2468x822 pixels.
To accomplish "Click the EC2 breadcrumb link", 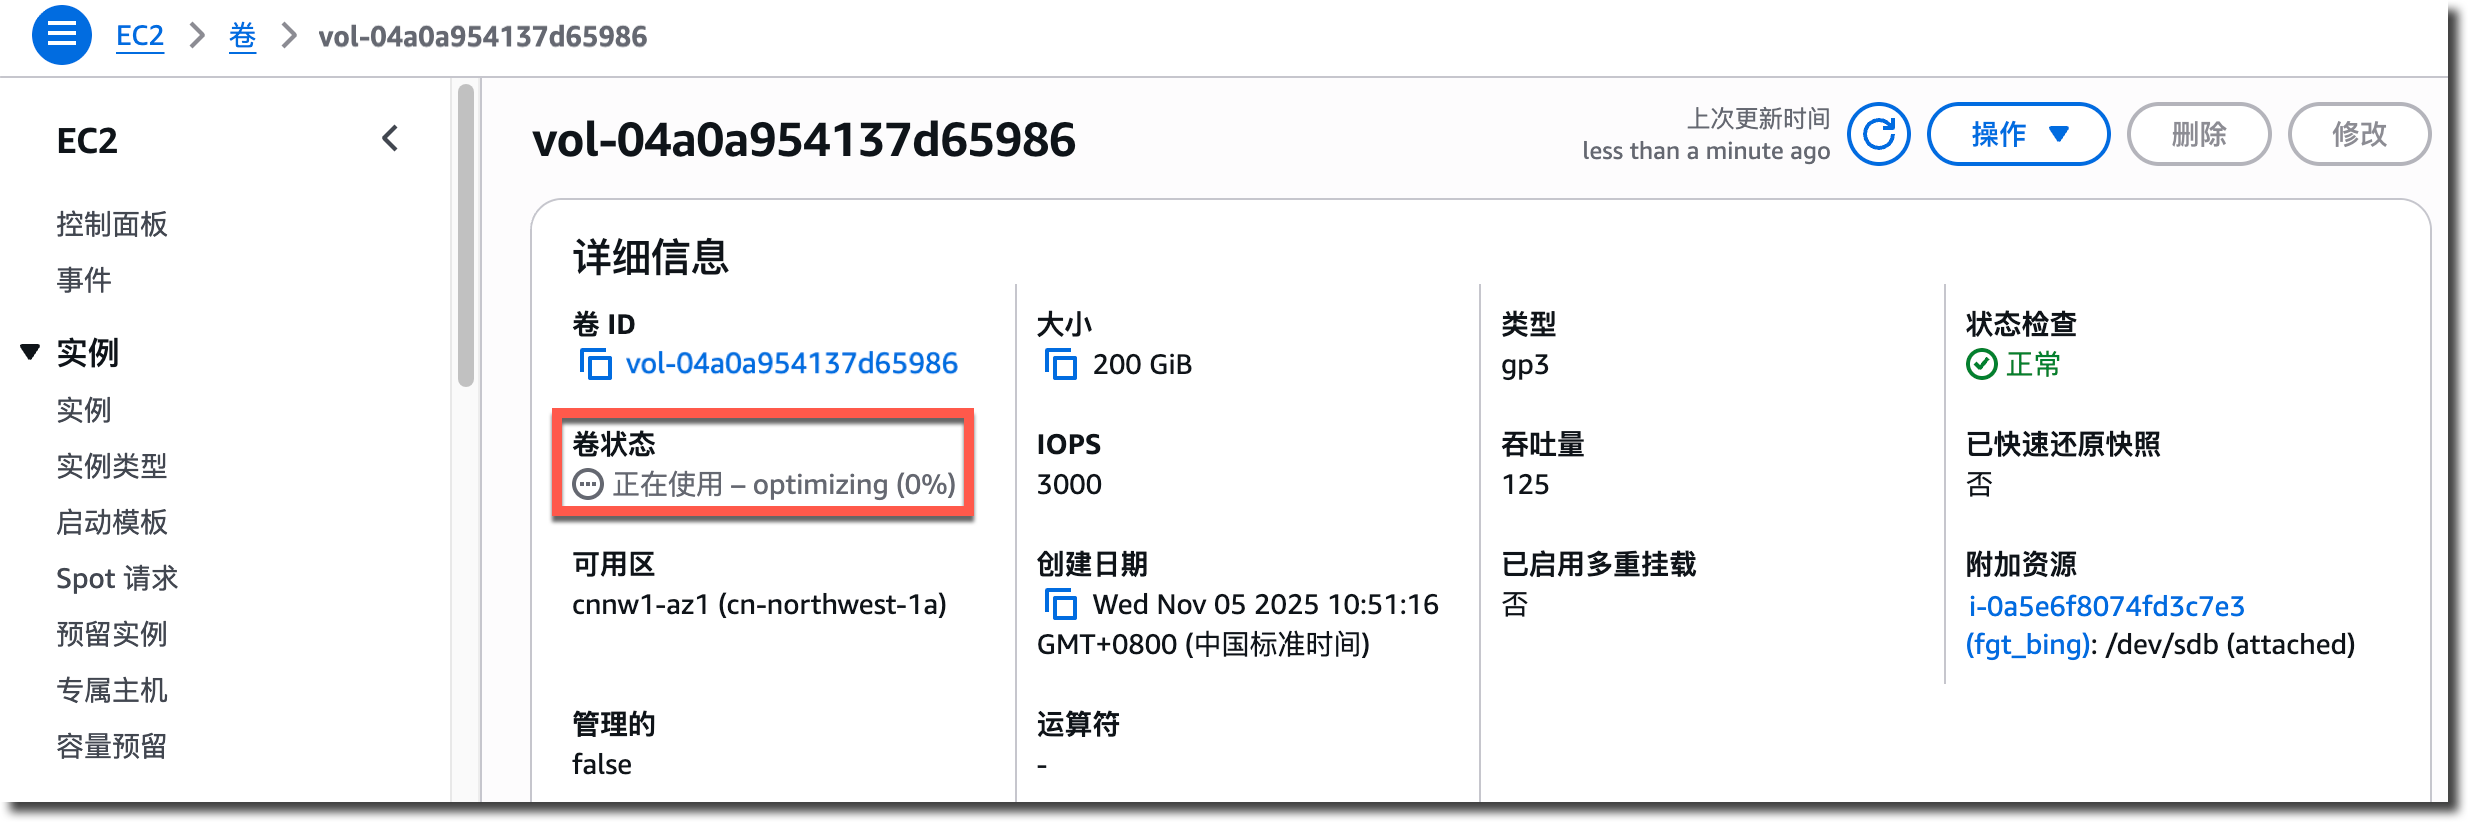I will (139, 36).
